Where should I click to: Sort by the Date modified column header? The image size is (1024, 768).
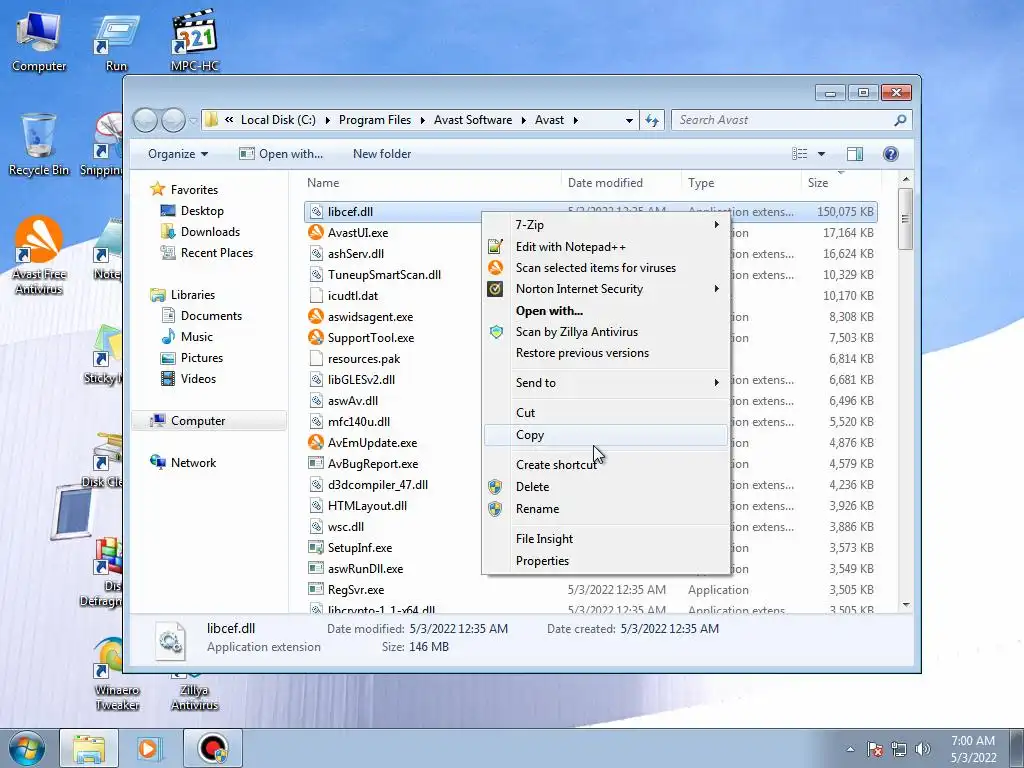tap(622, 183)
